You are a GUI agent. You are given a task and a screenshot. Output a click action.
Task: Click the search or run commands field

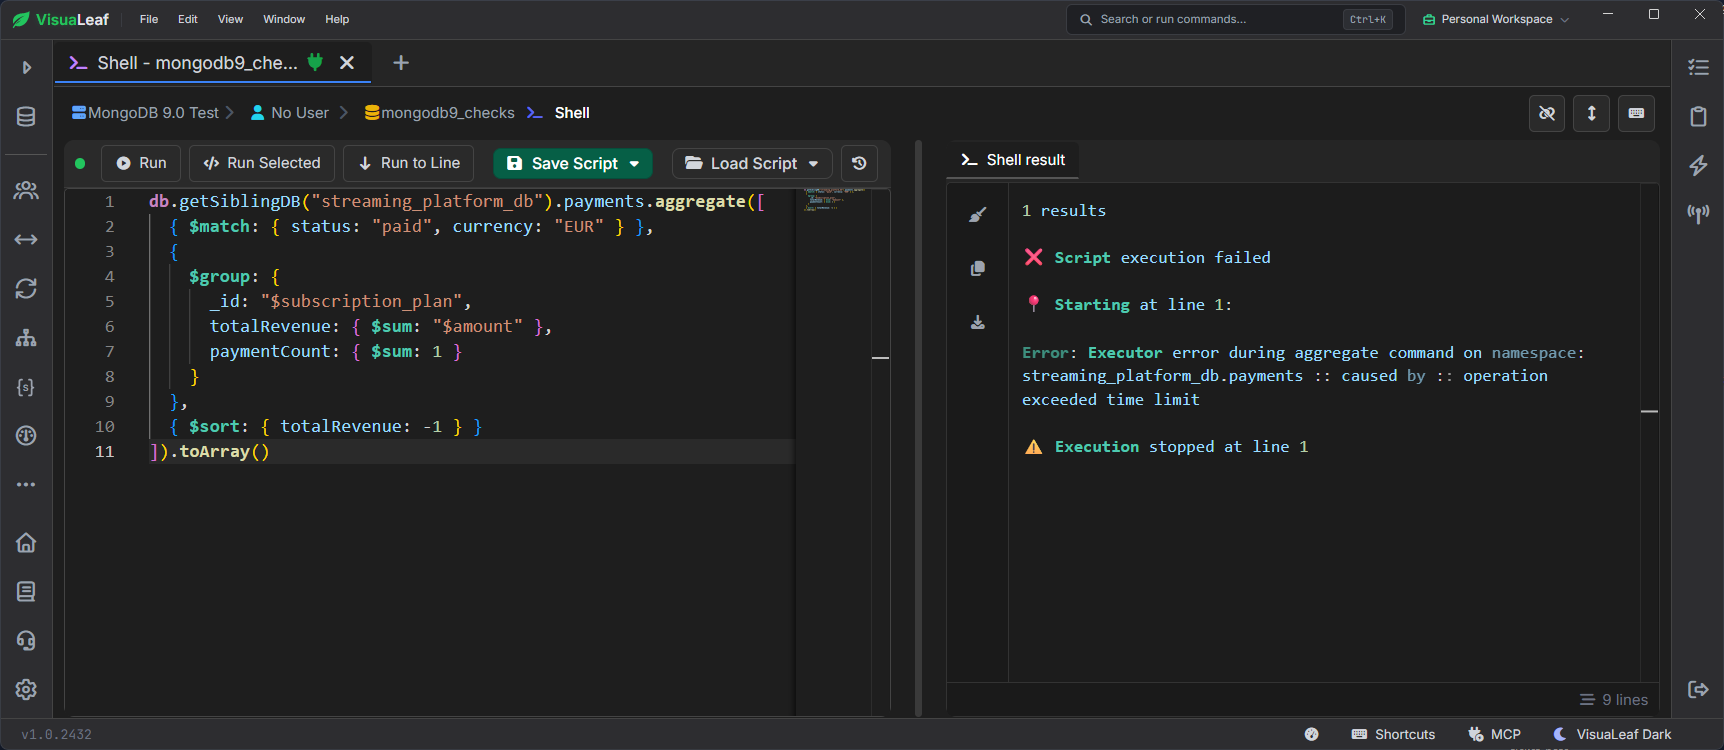pos(1236,19)
